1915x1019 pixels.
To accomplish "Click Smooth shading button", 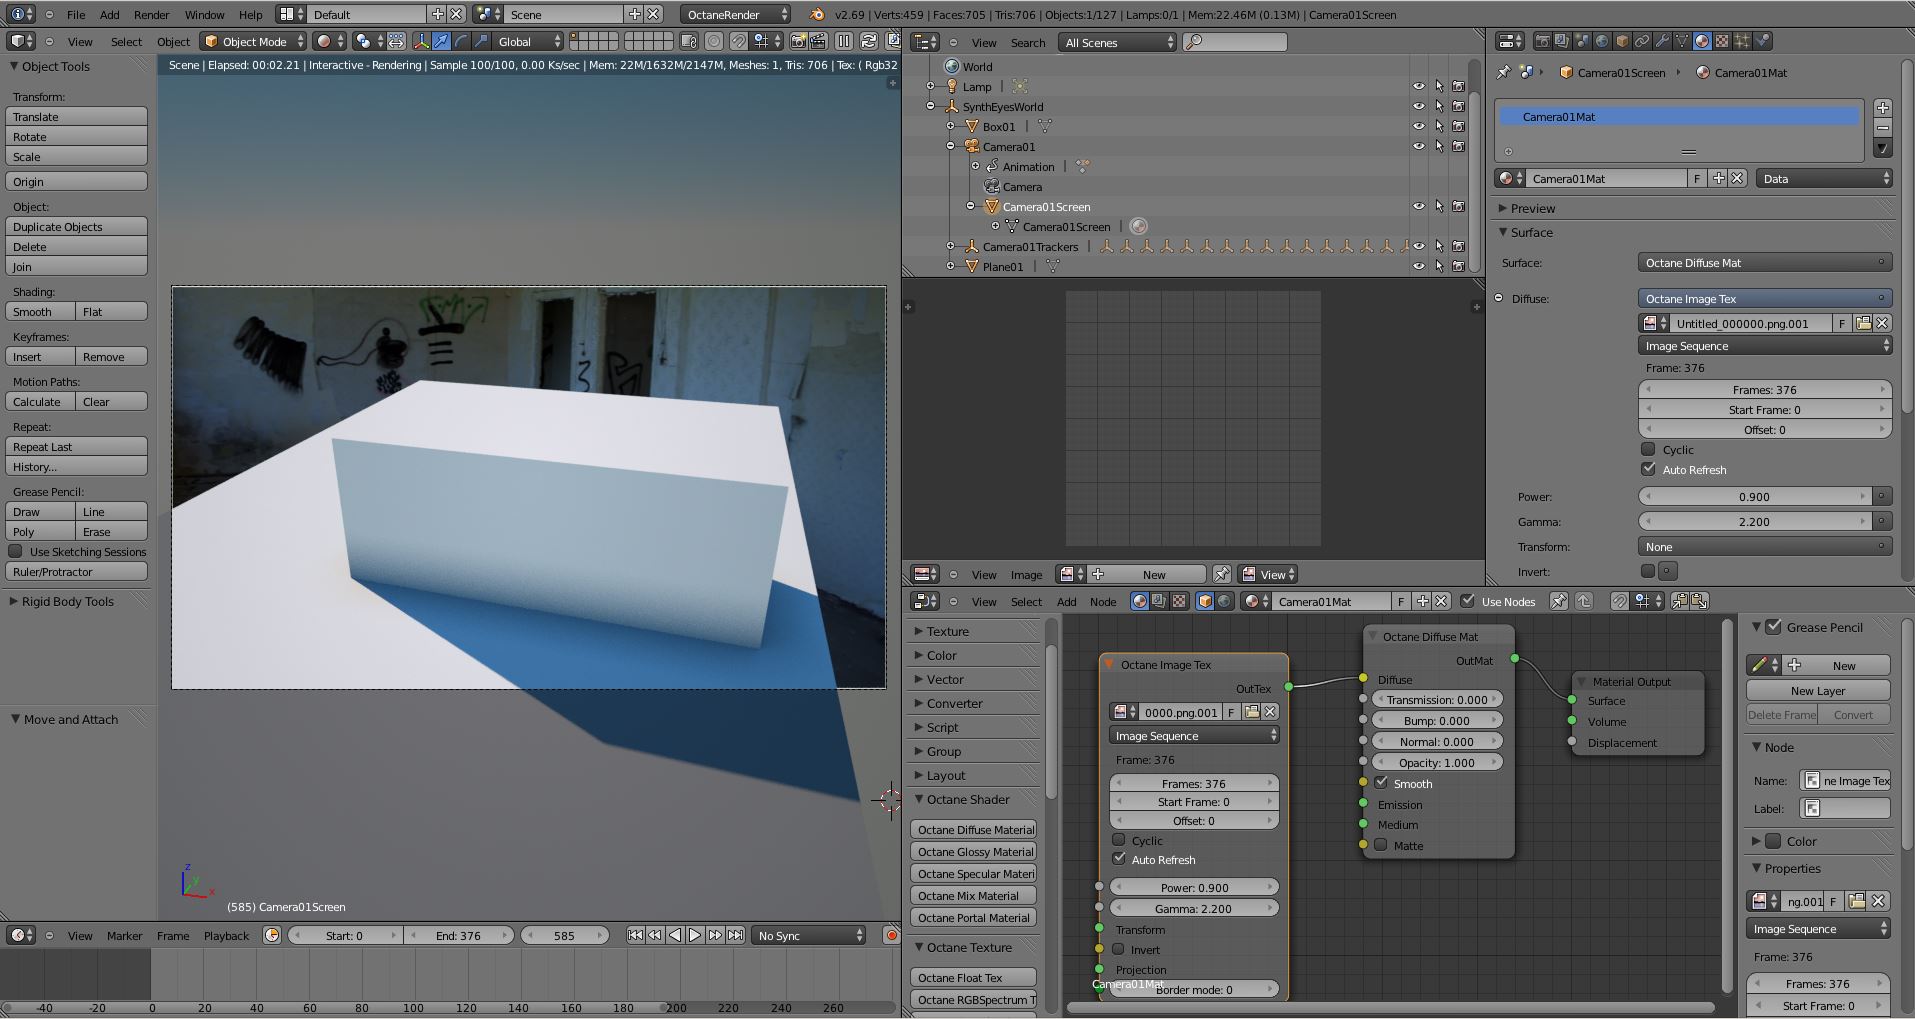I will (40, 311).
